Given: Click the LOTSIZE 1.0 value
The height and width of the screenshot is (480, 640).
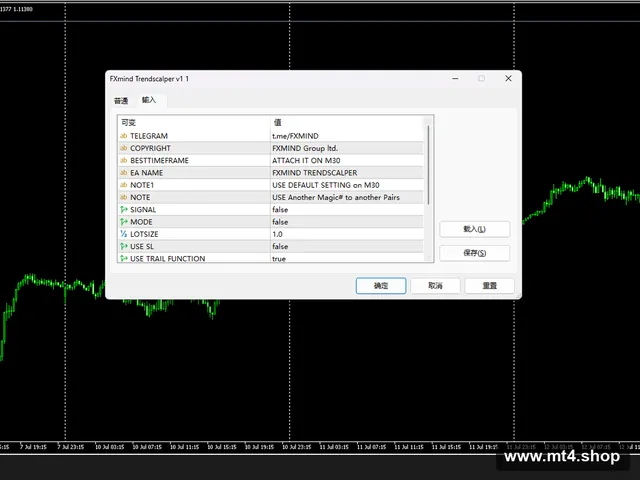Looking at the screenshot, I should [x=347, y=234].
